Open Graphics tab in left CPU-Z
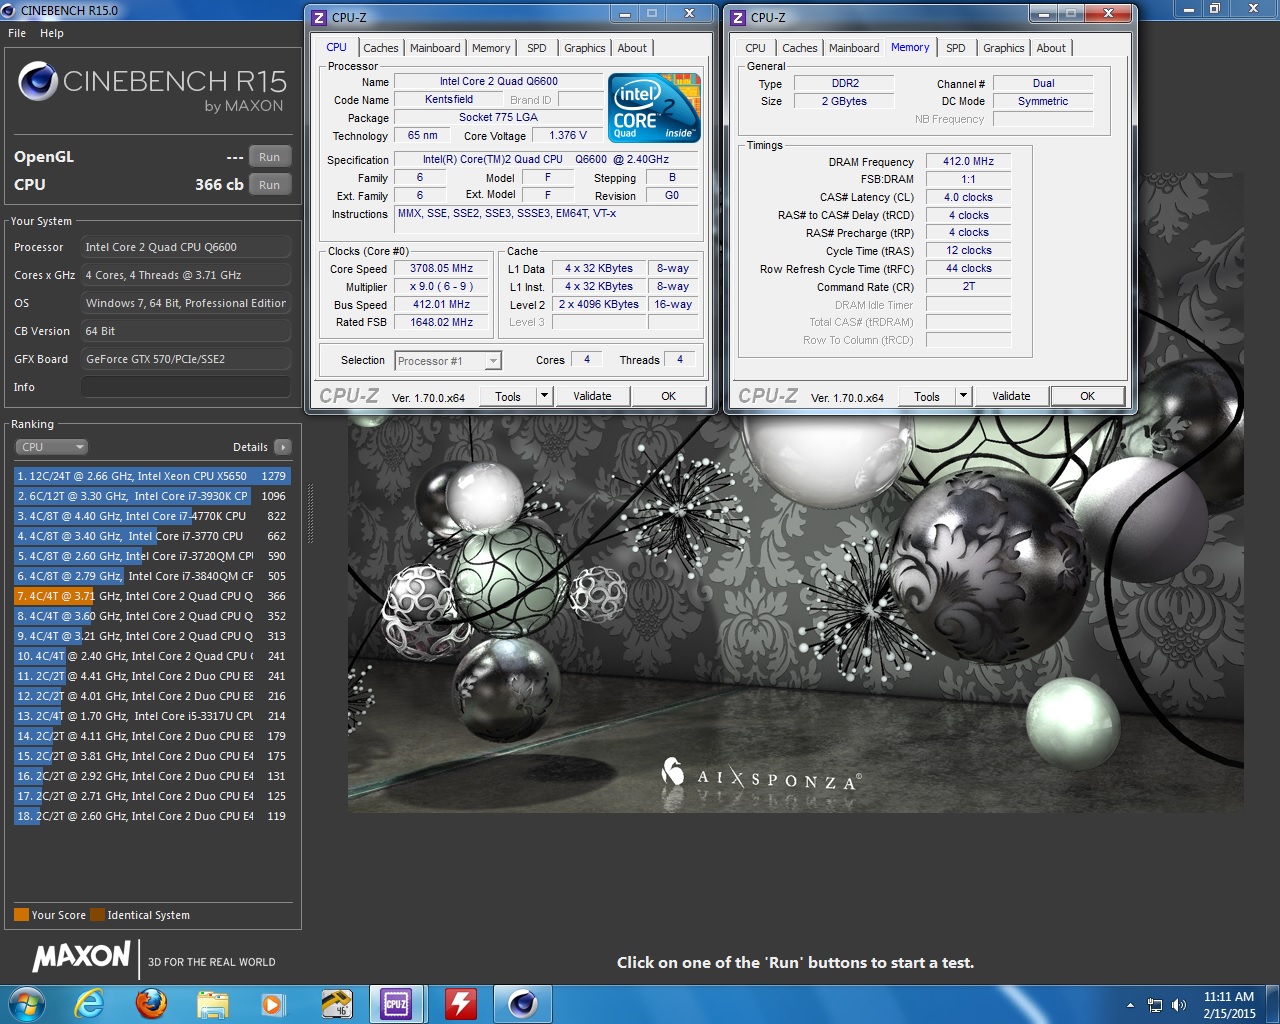The width and height of the screenshot is (1280, 1024). point(585,48)
